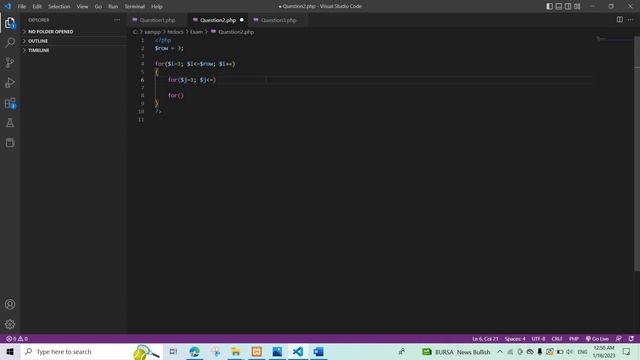The height and width of the screenshot is (360, 640).
Task: Expand the NO FOLDER OPENED section
Action: point(74,31)
